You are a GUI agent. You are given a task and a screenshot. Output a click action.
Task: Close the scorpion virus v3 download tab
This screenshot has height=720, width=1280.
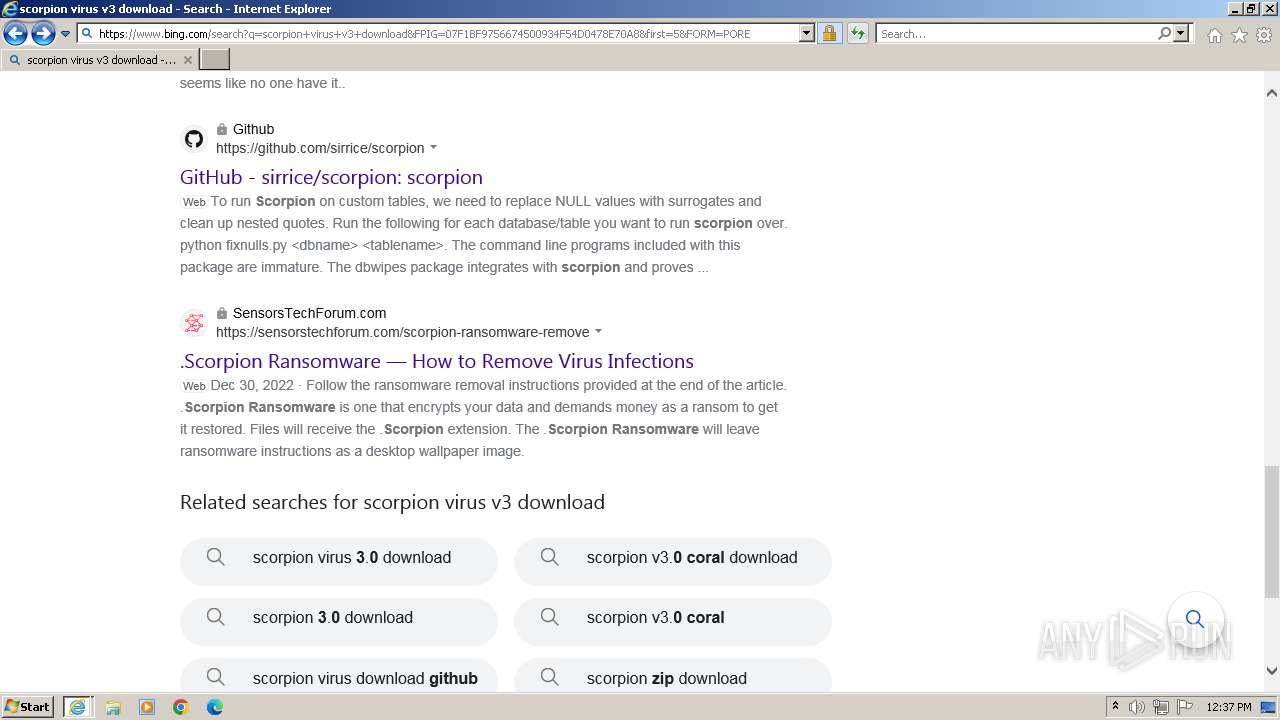(187, 60)
